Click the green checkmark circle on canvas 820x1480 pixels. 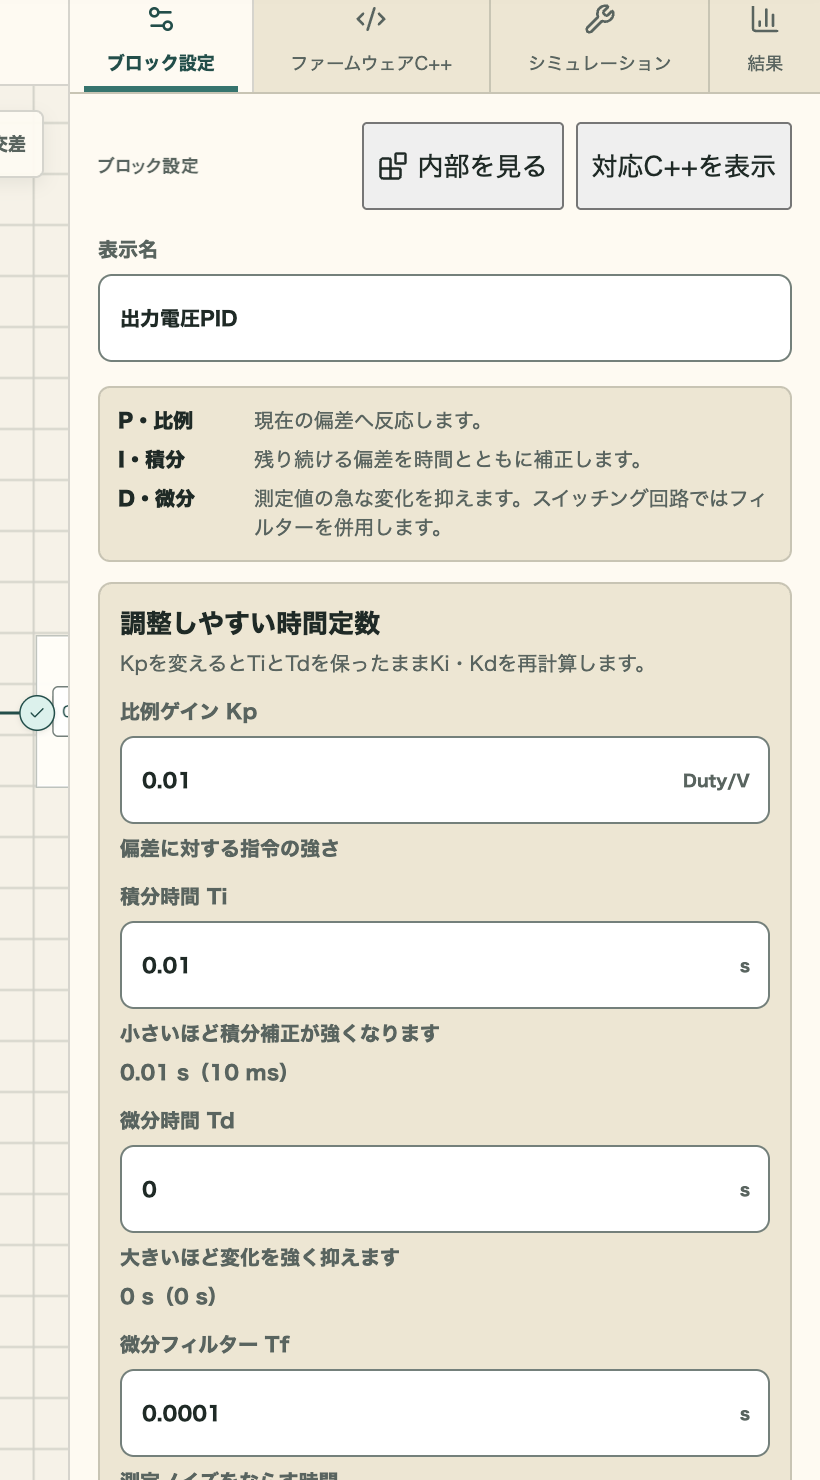click(37, 713)
